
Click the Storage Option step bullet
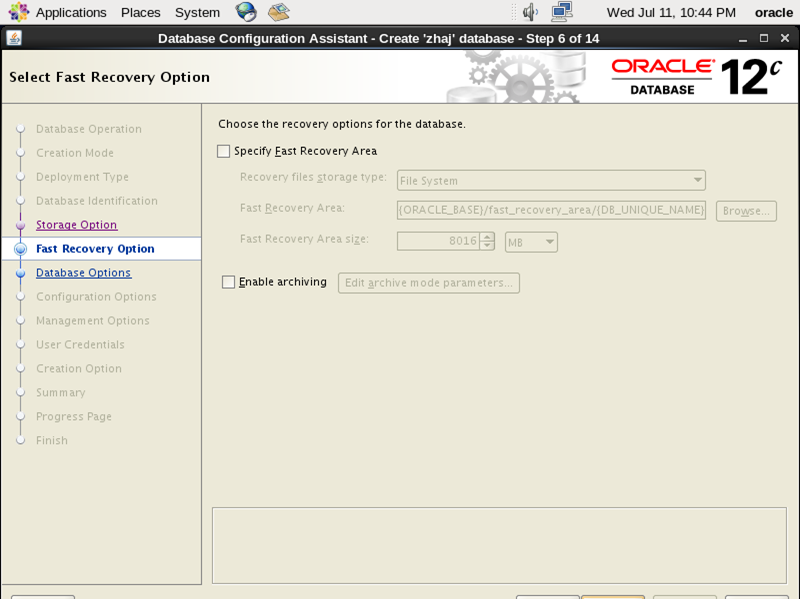point(20,225)
